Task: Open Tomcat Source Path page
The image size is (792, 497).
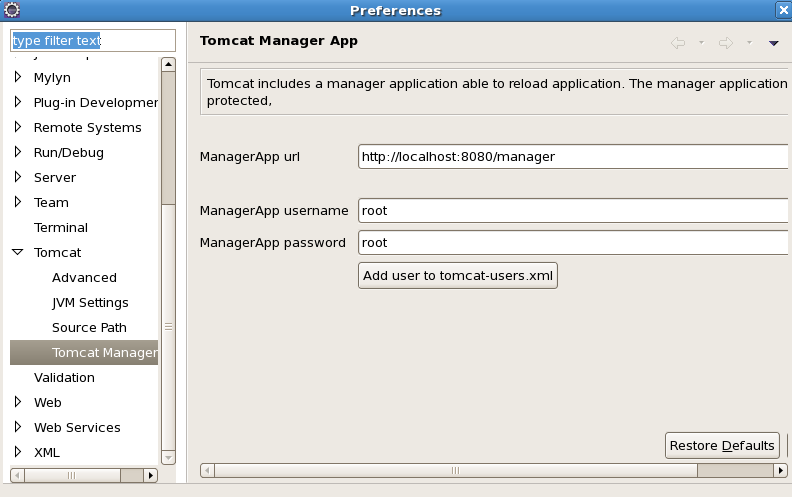Action: (89, 327)
